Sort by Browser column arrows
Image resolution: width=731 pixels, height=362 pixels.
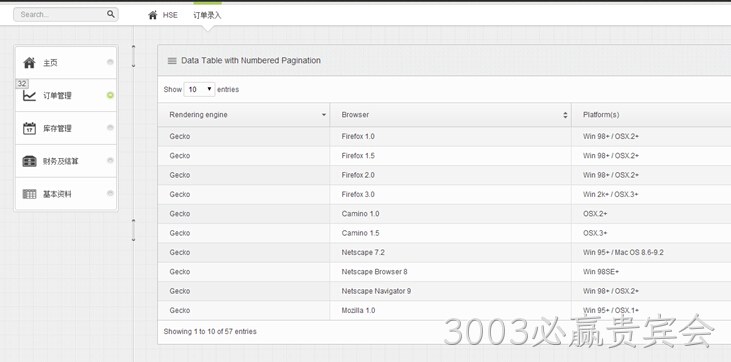pos(565,115)
